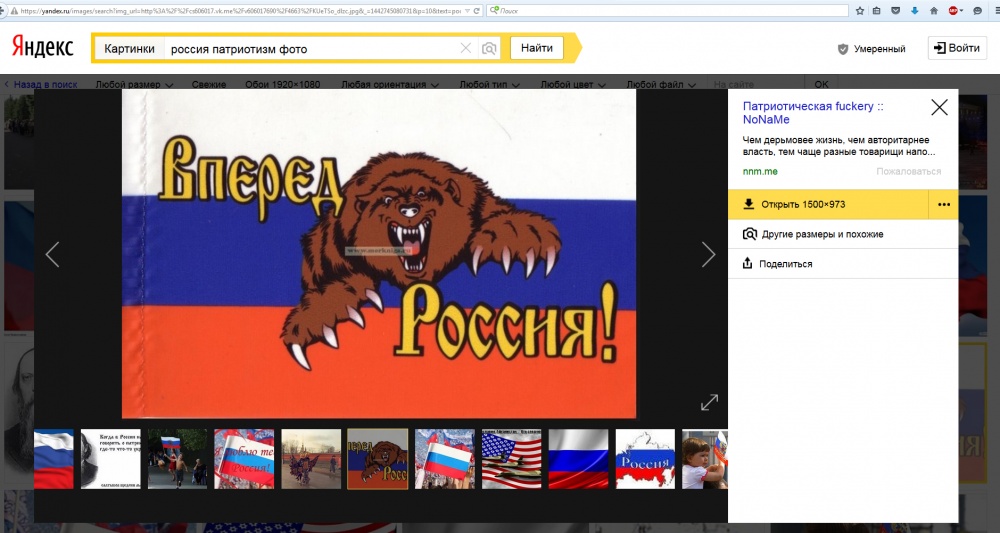Image resolution: width=1000 pixels, height=533 pixels.
Task: Expand the Любой тип filter
Action: click(489, 84)
